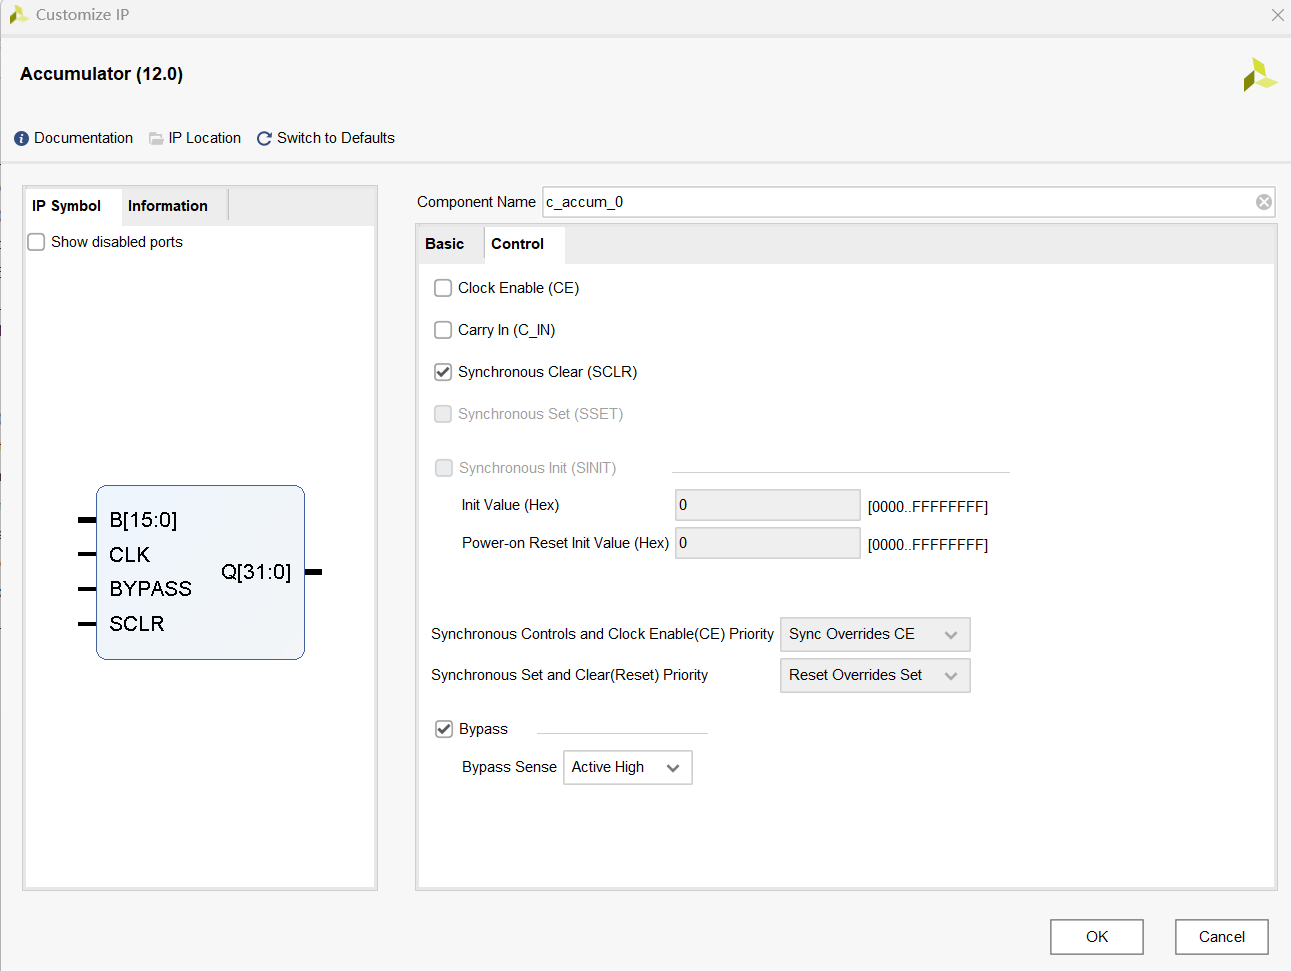Enable the Carry In (C_IN) checkbox
Image resolution: width=1291 pixels, height=971 pixels.
(443, 329)
